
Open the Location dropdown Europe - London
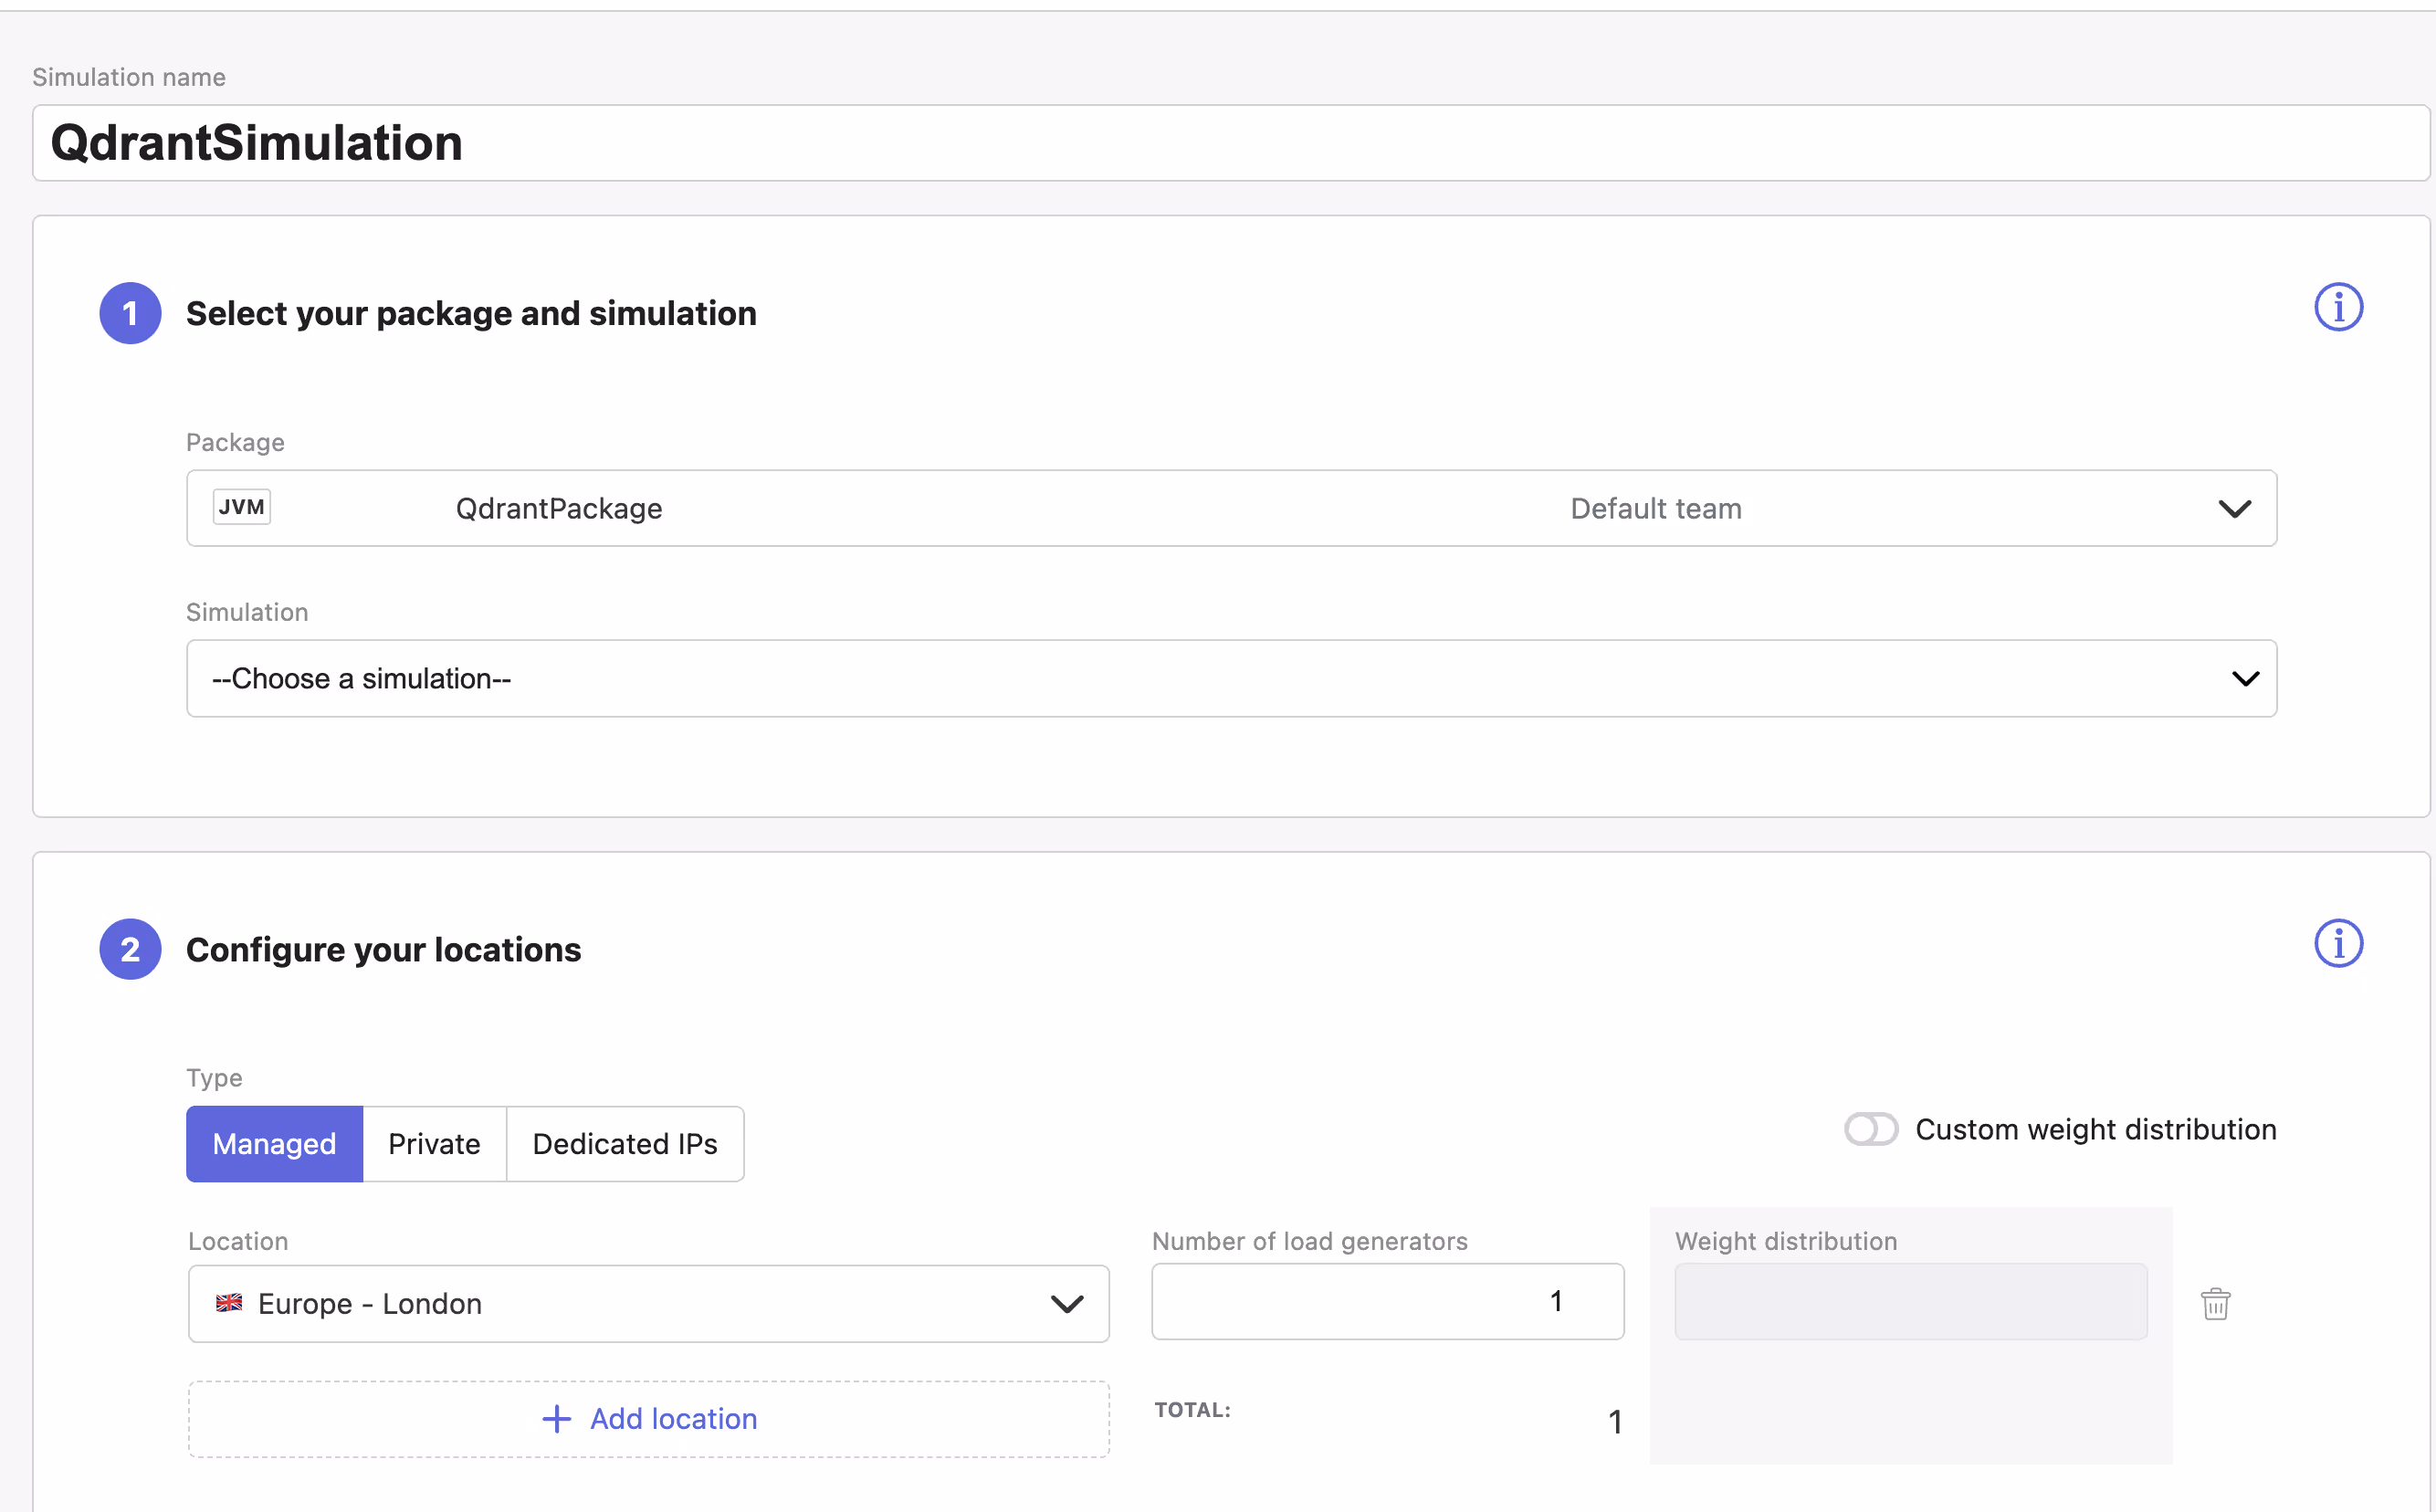click(648, 1303)
